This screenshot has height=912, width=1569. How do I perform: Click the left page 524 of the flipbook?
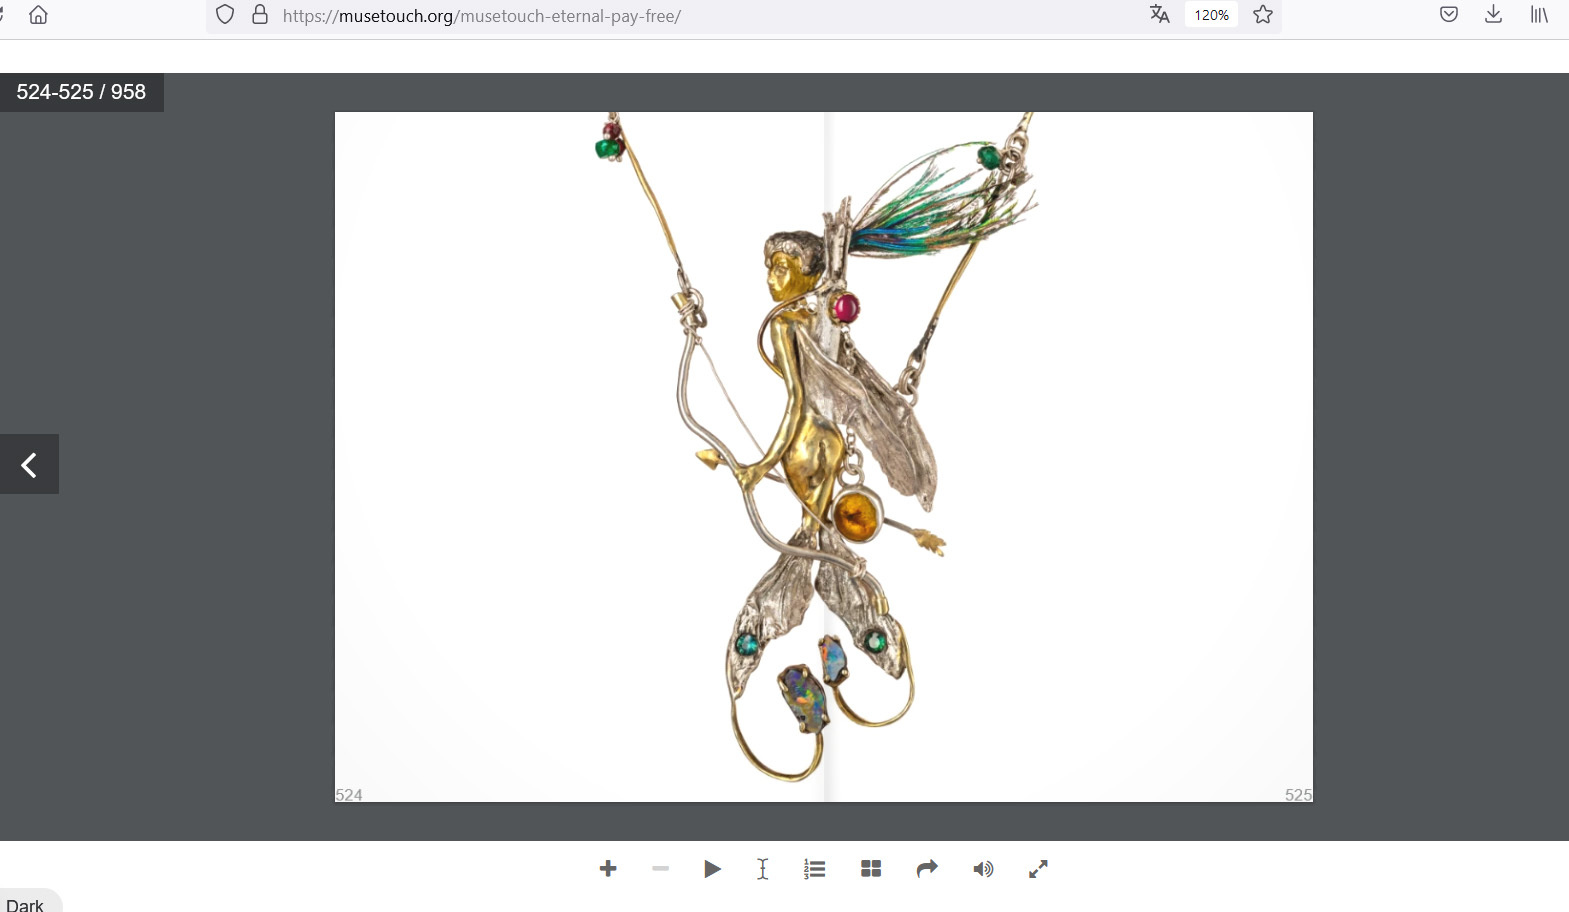click(579, 457)
